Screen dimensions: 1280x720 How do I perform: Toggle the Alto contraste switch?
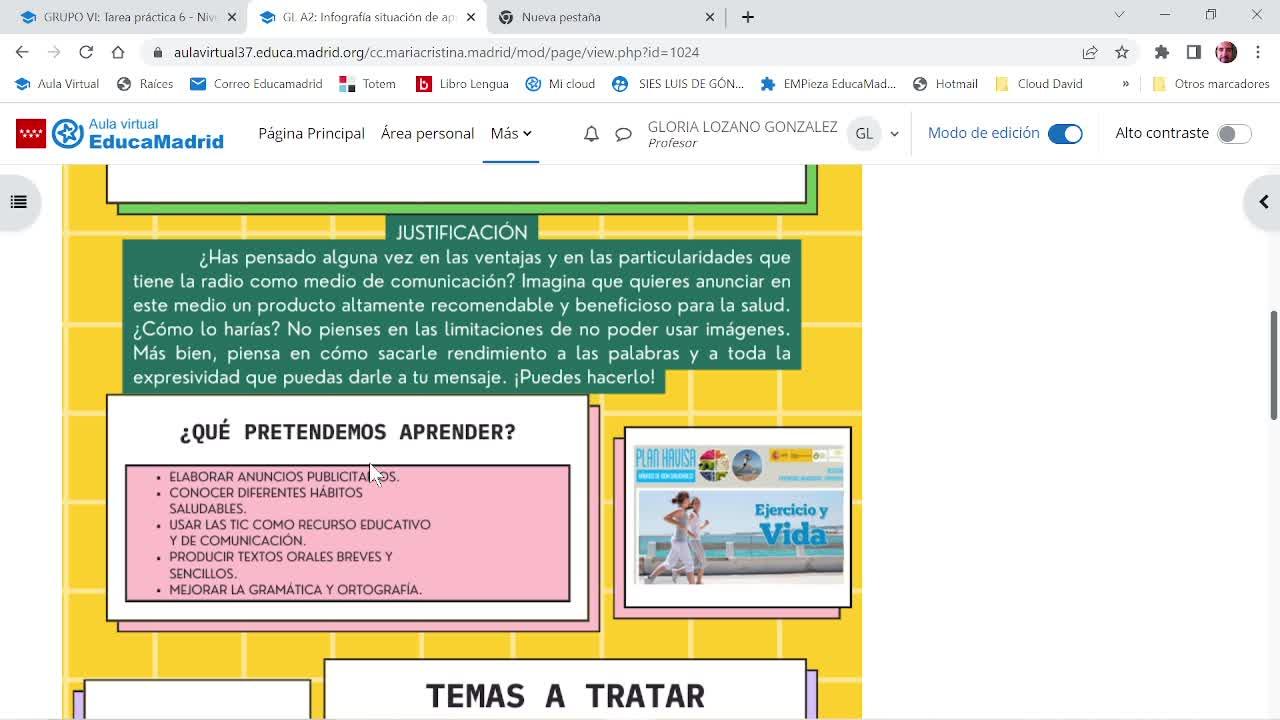click(x=1234, y=133)
